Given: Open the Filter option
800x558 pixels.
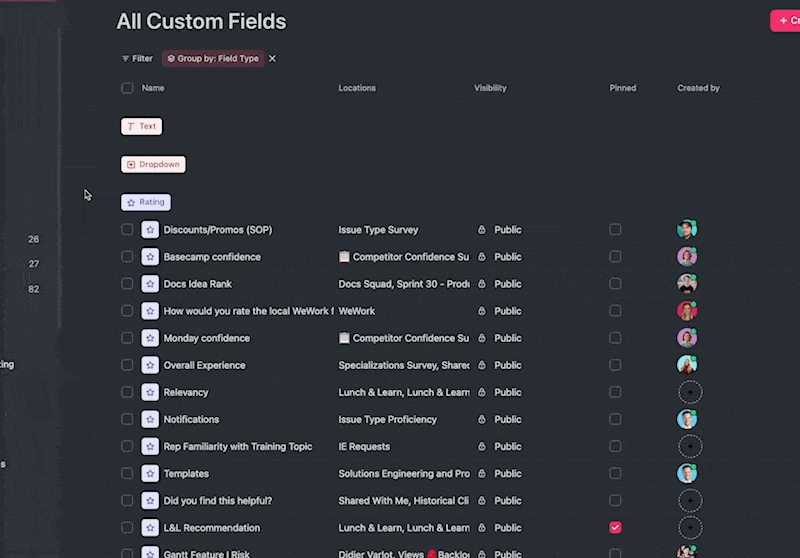Looking at the screenshot, I should click(x=137, y=59).
